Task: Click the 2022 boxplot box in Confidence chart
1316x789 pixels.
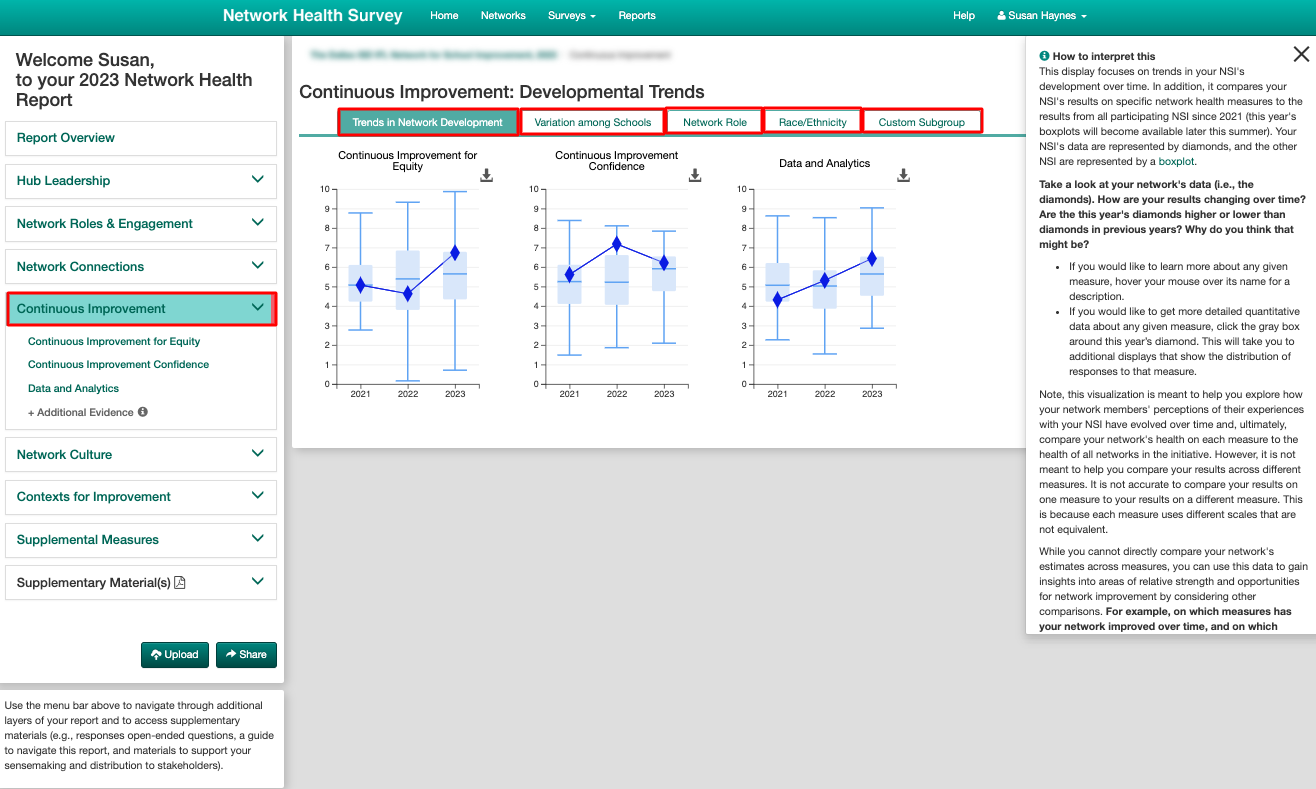Action: click(617, 280)
